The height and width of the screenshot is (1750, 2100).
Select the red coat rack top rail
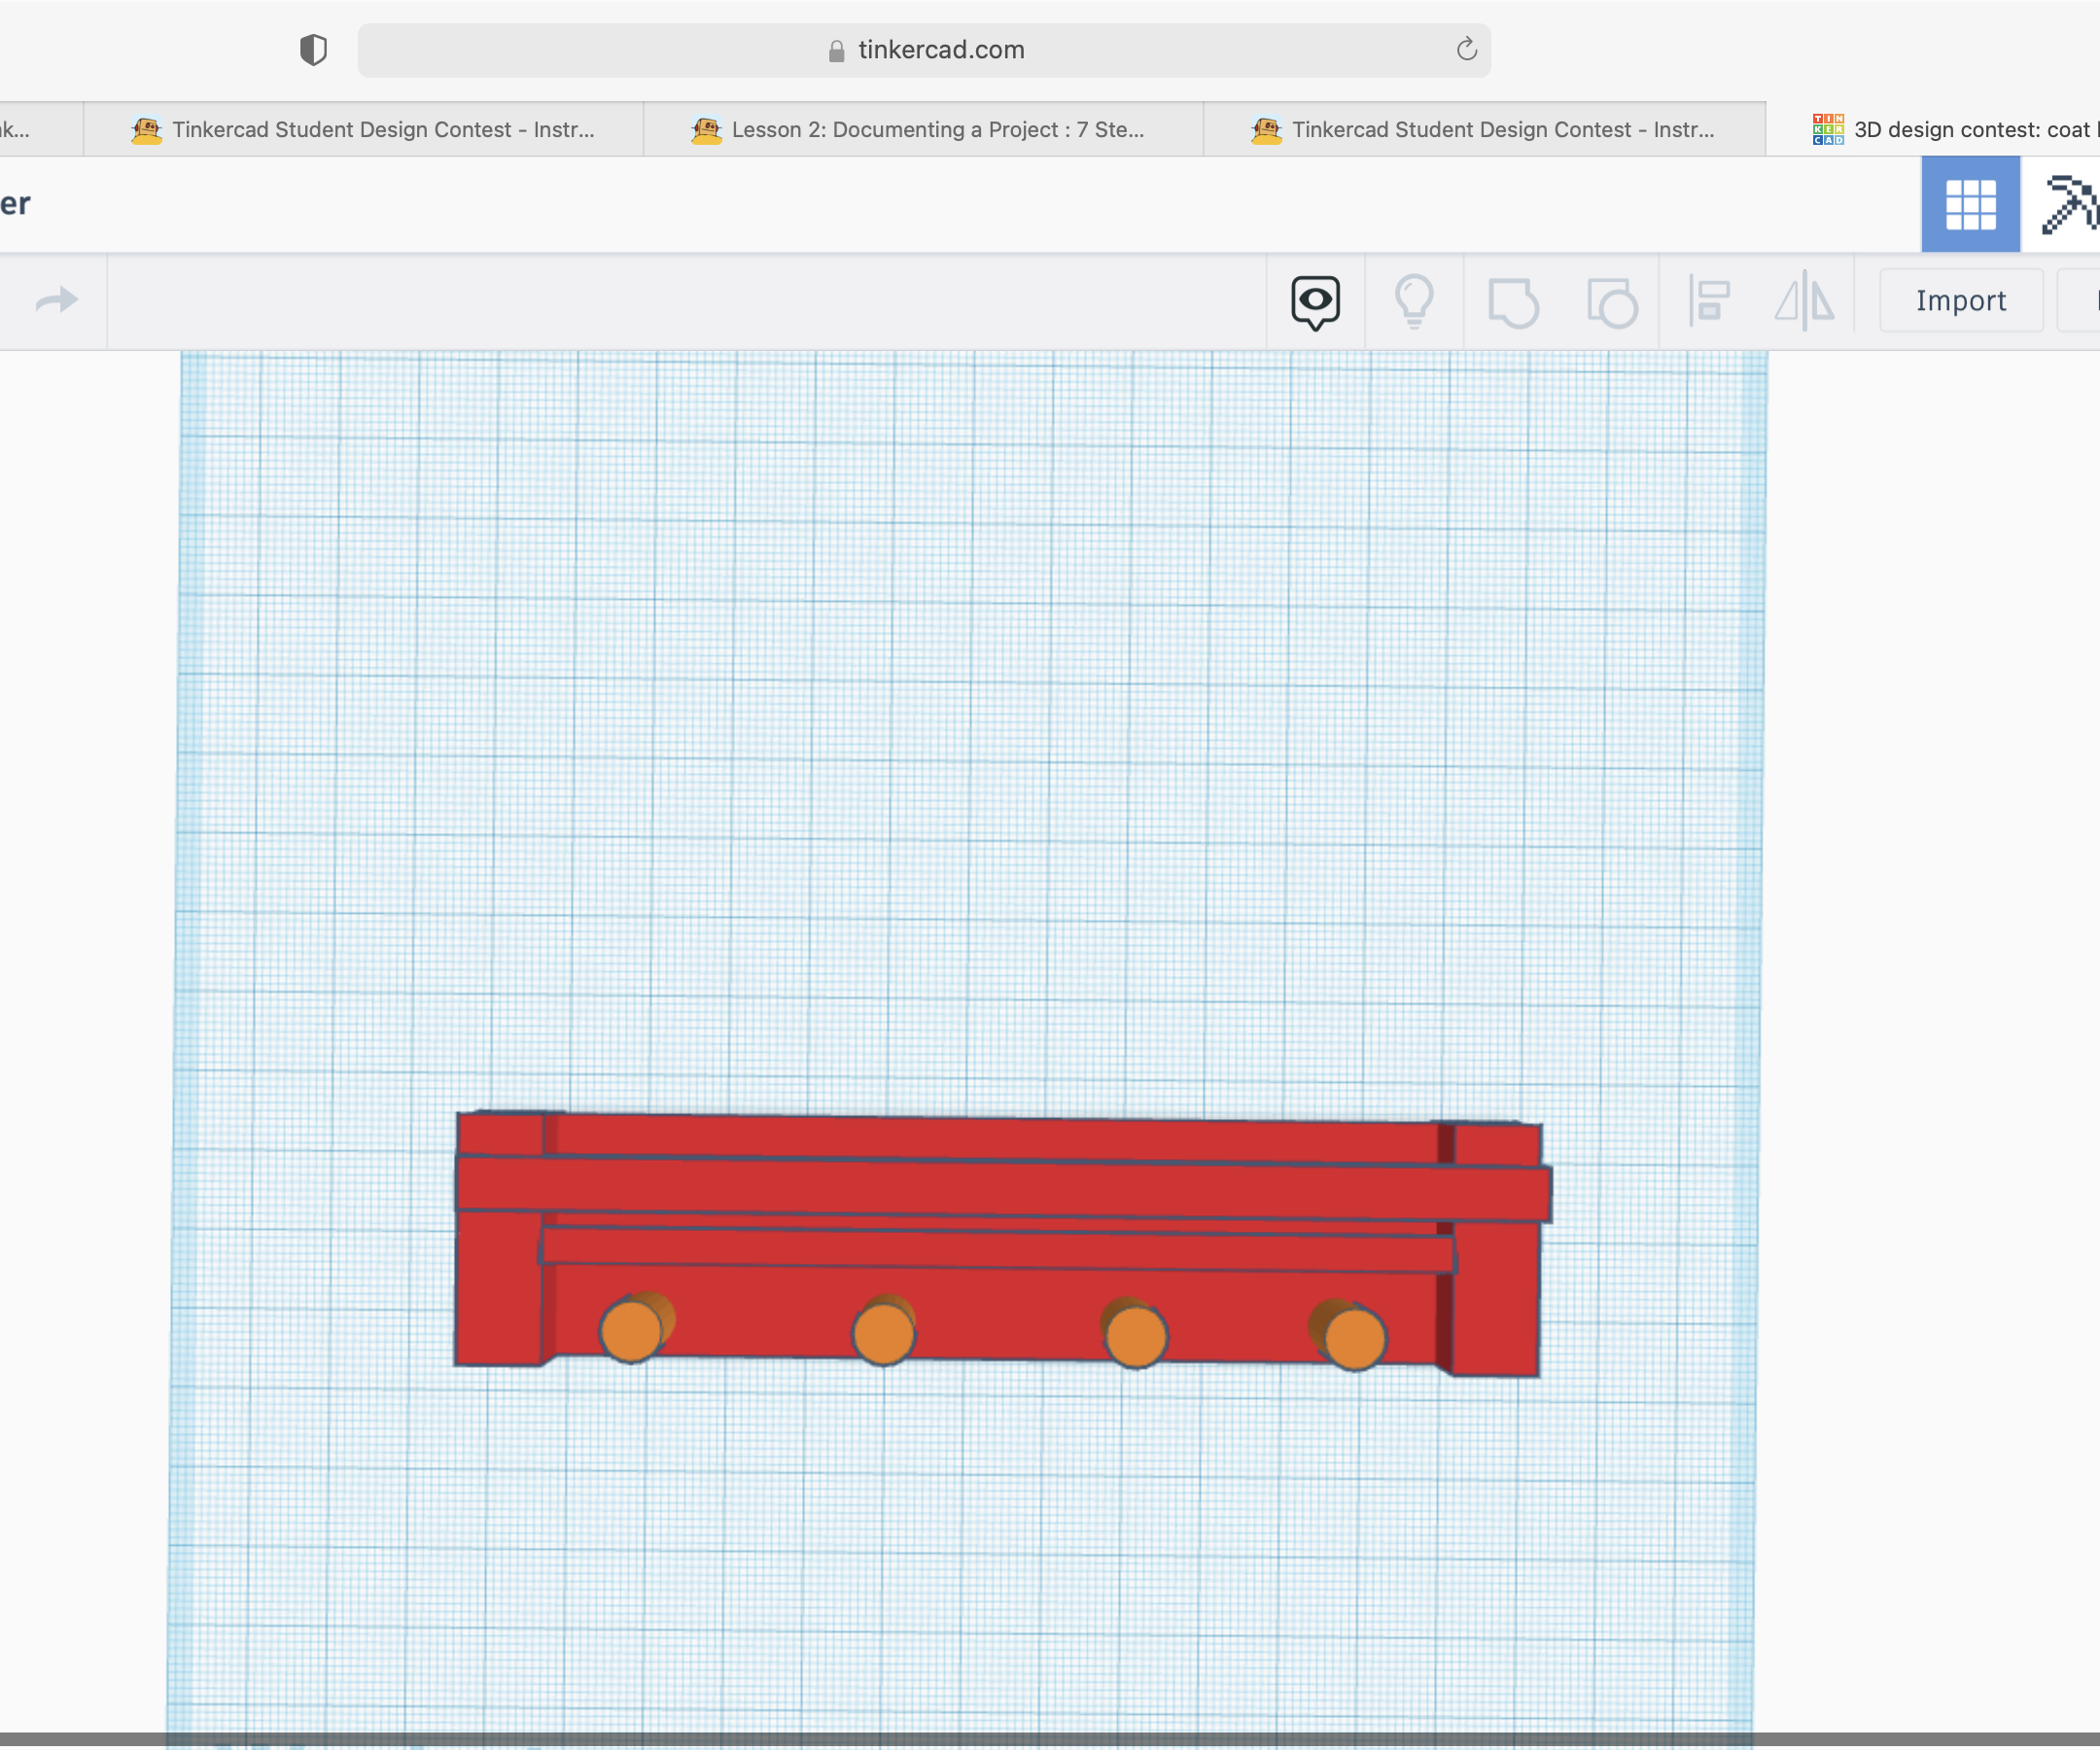pyautogui.click(x=1000, y=1189)
